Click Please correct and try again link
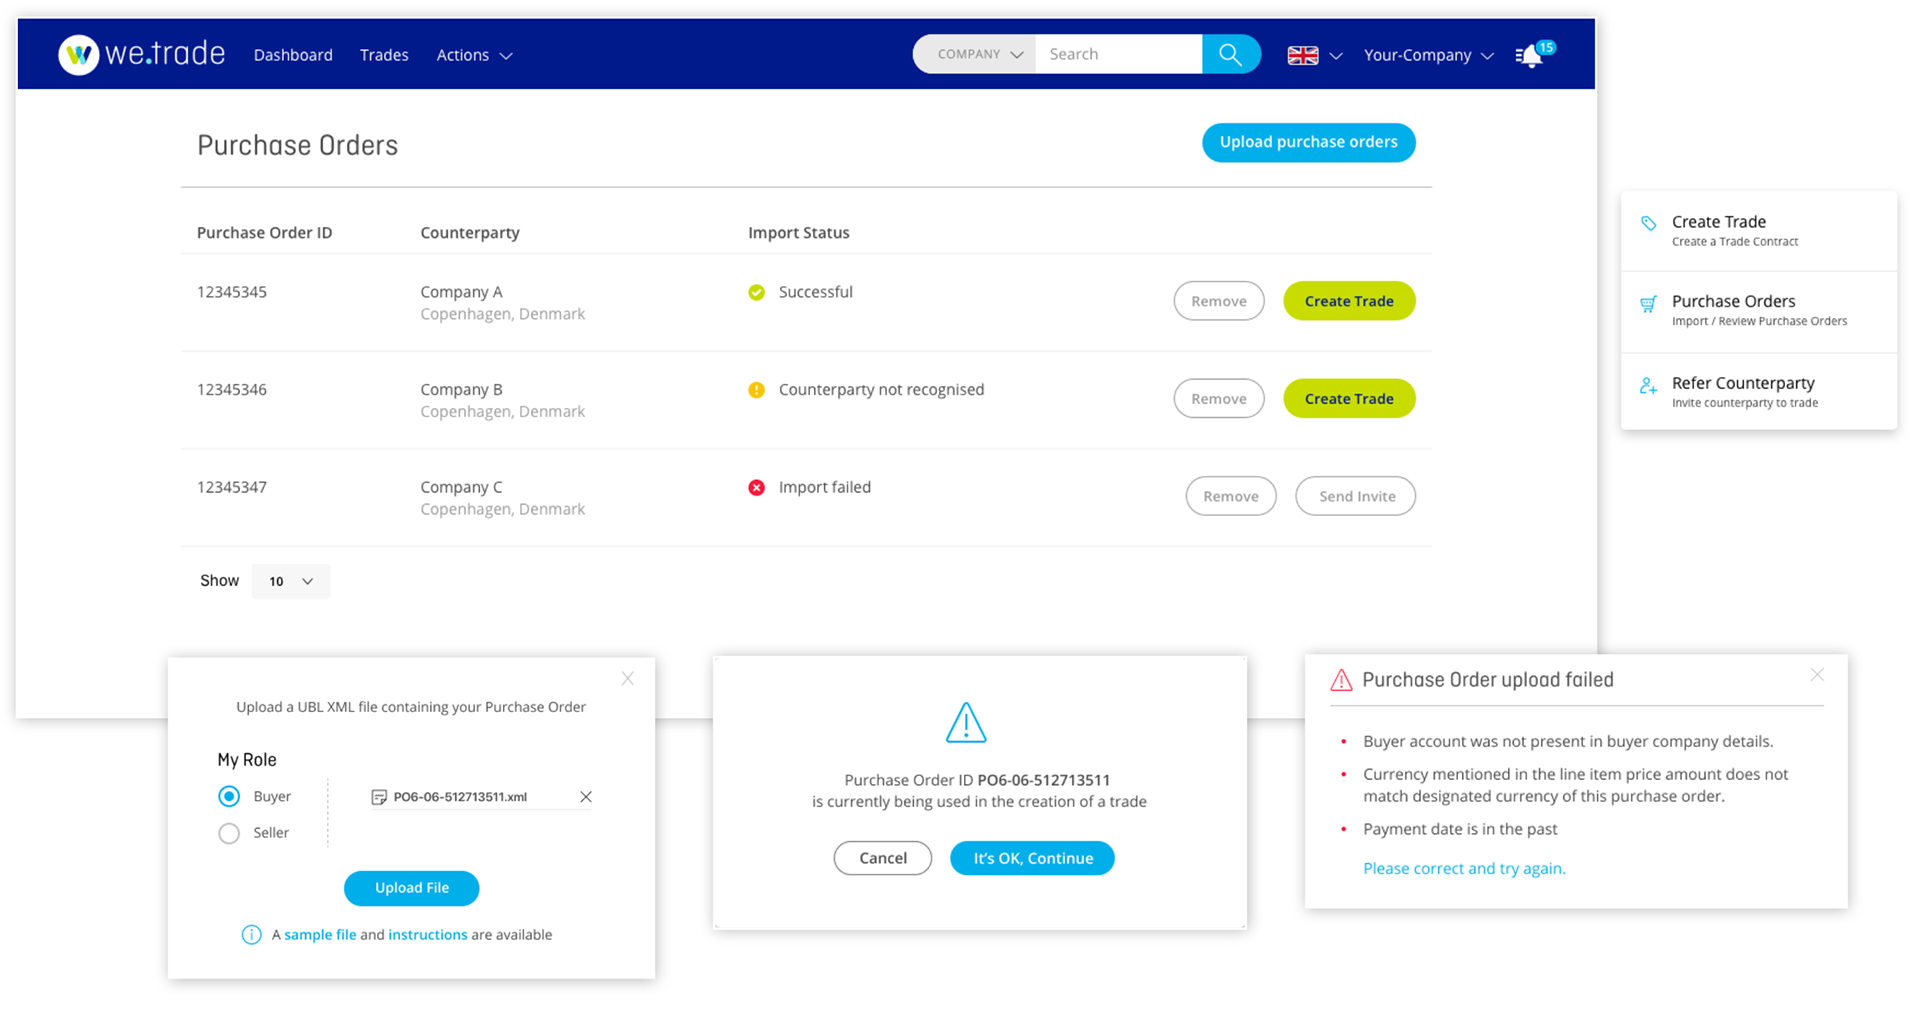This screenshot has width=1920, height=1009. [x=1464, y=869]
